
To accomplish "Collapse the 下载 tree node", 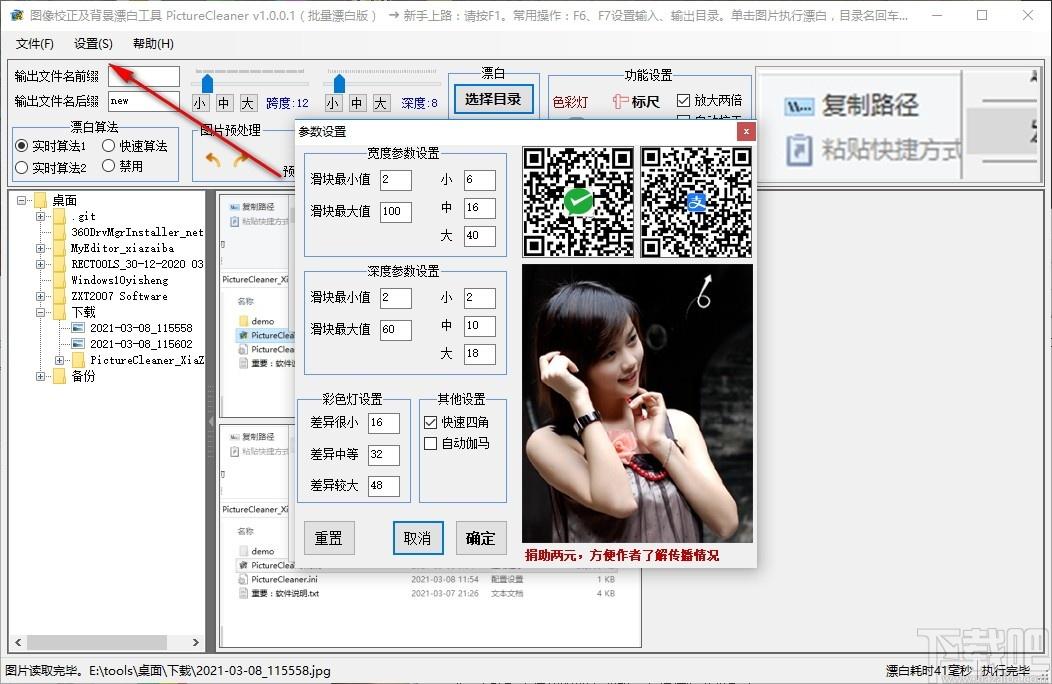I will click(40, 312).
